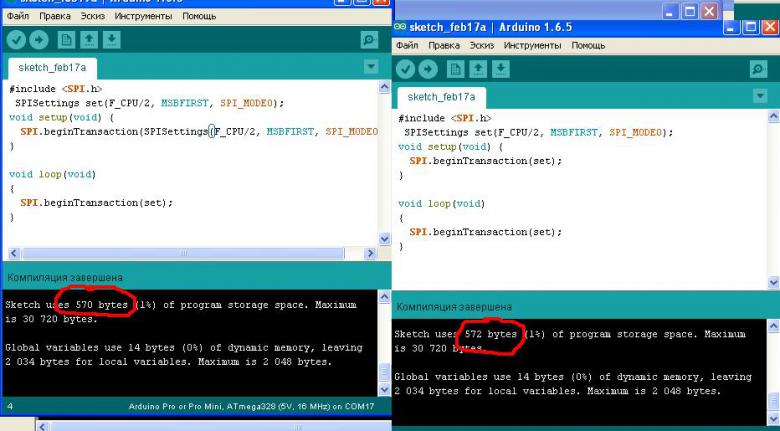Maximize the right Arduino 1.6.5 window
The width and height of the screenshot is (780, 431).
(x=751, y=27)
